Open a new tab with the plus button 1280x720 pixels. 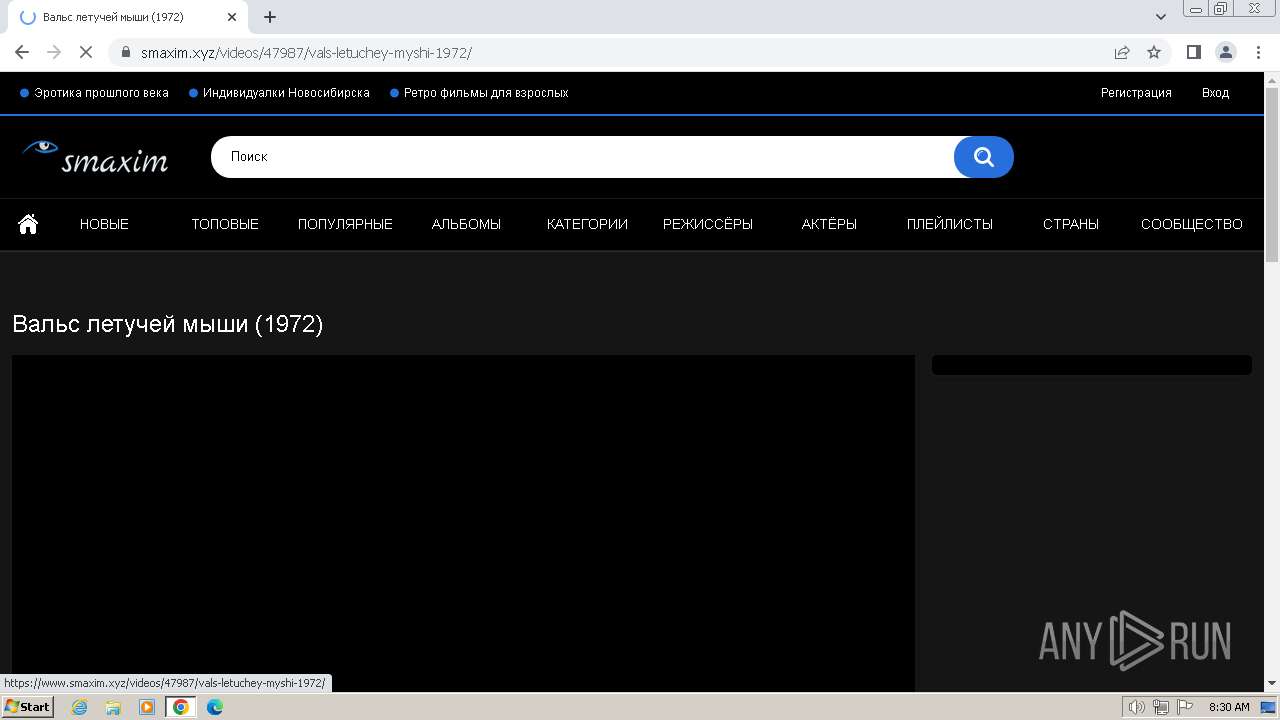(270, 17)
